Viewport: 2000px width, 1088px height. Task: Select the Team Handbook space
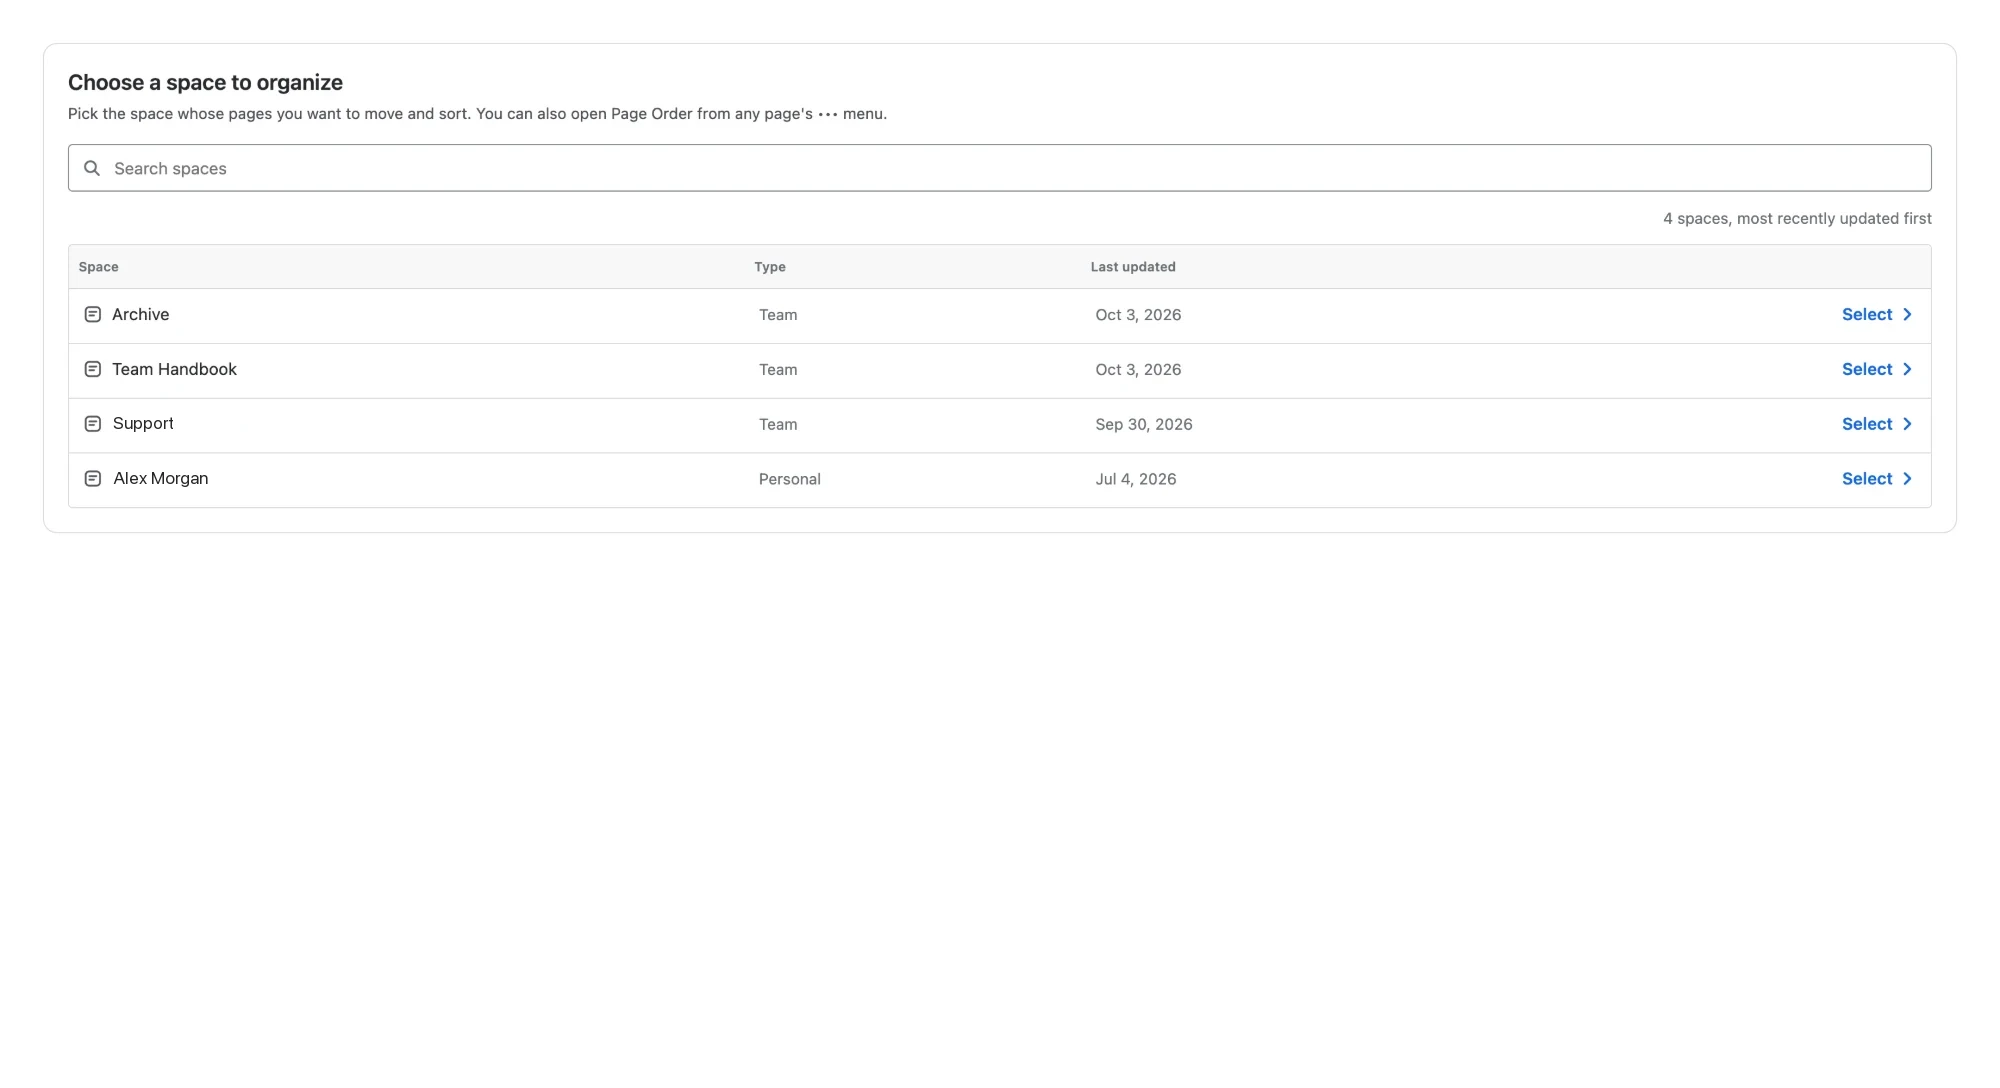pos(1877,370)
